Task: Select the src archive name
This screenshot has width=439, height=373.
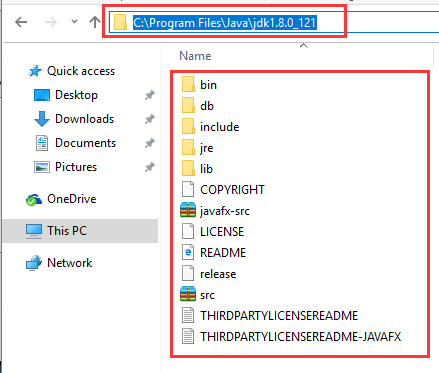Action: coord(207,295)
